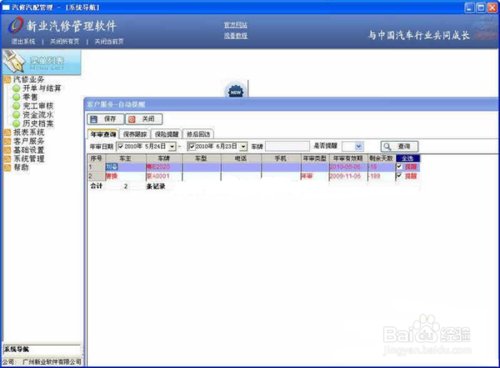Image resolution: width=500 pixels, height=368 pixels.
Task: Click the 帮助 folder icon
Action: click(8, 167)
